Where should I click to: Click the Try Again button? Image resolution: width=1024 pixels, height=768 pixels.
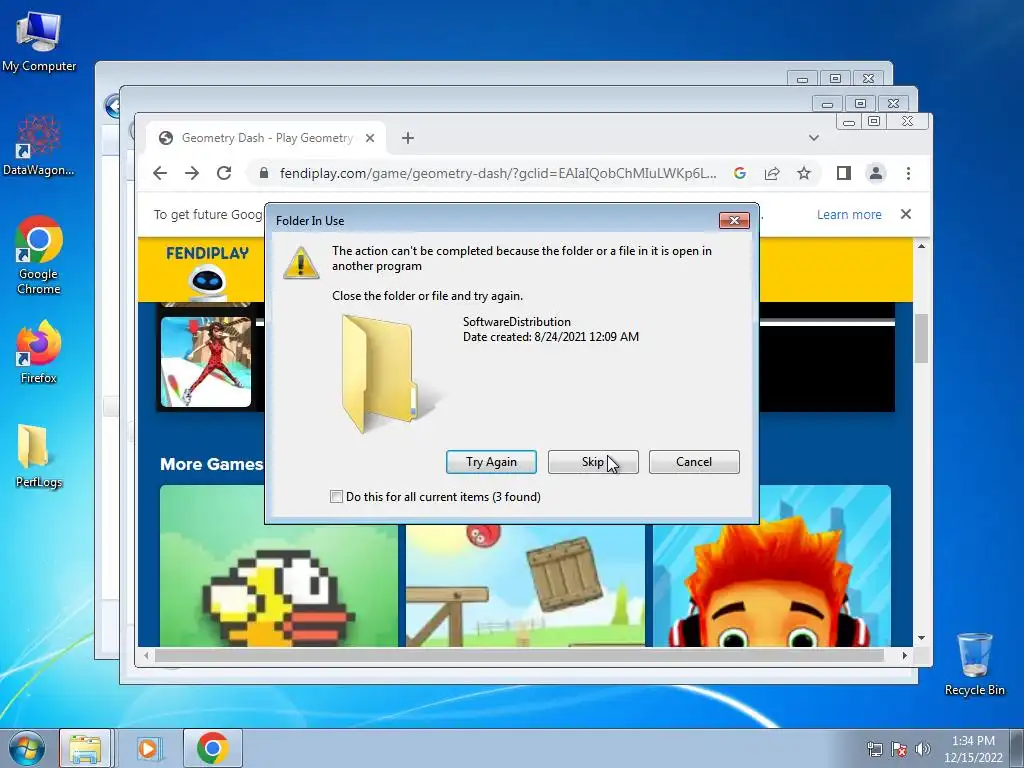(x=491, y=462)
